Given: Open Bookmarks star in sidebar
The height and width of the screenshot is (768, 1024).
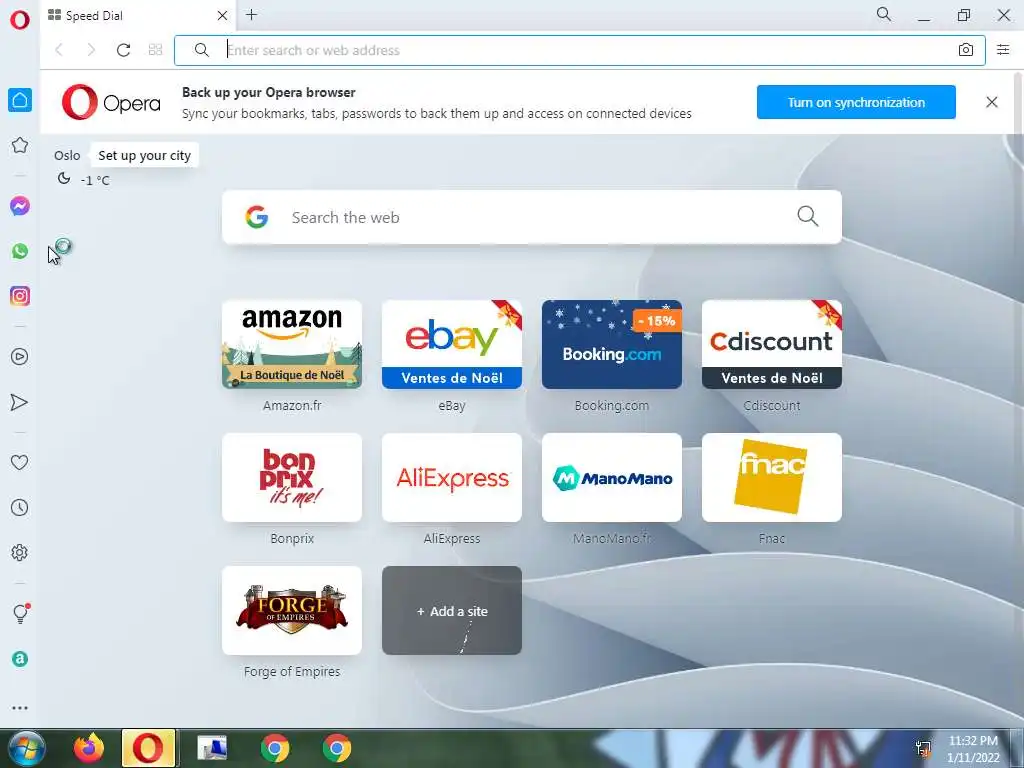Looking at the screenshot, I should pos(20,145).
